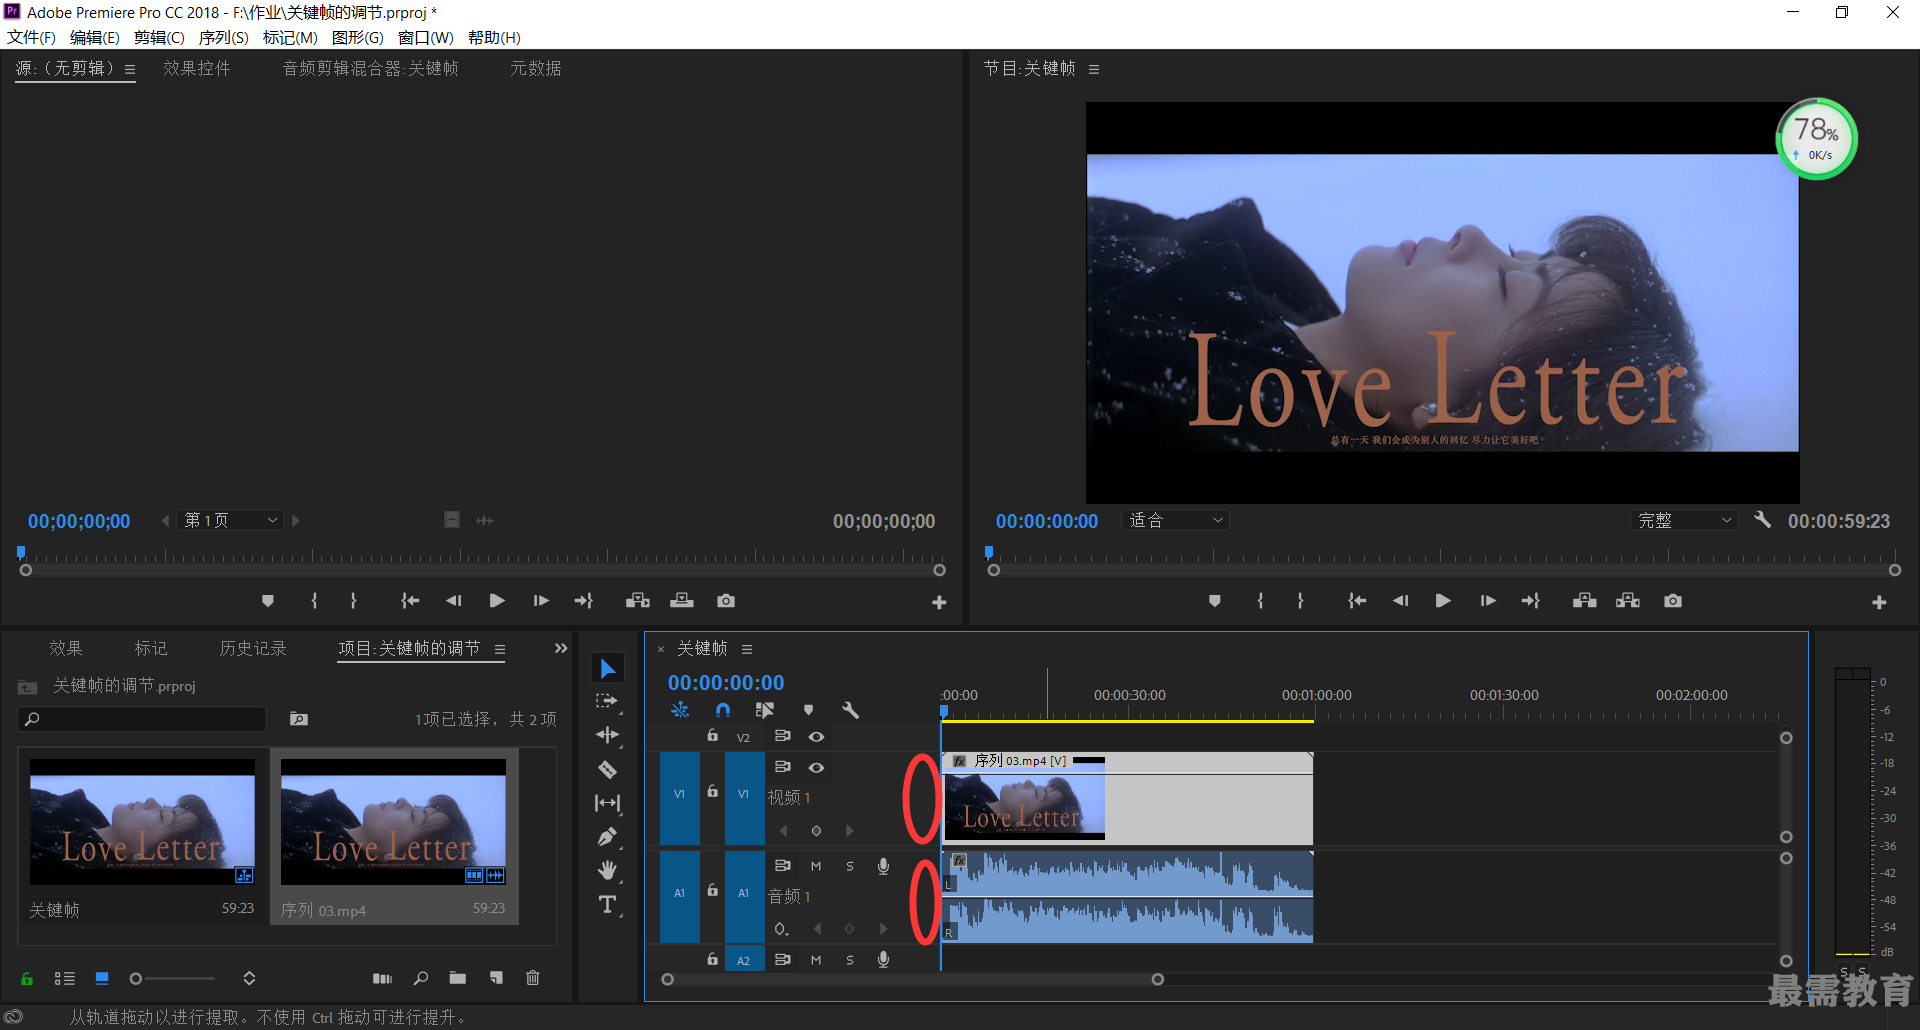This screenshot has width=1920, height=1030.
Task: Toggle linked selection in timeline
Action: click(x=765, y=710)
